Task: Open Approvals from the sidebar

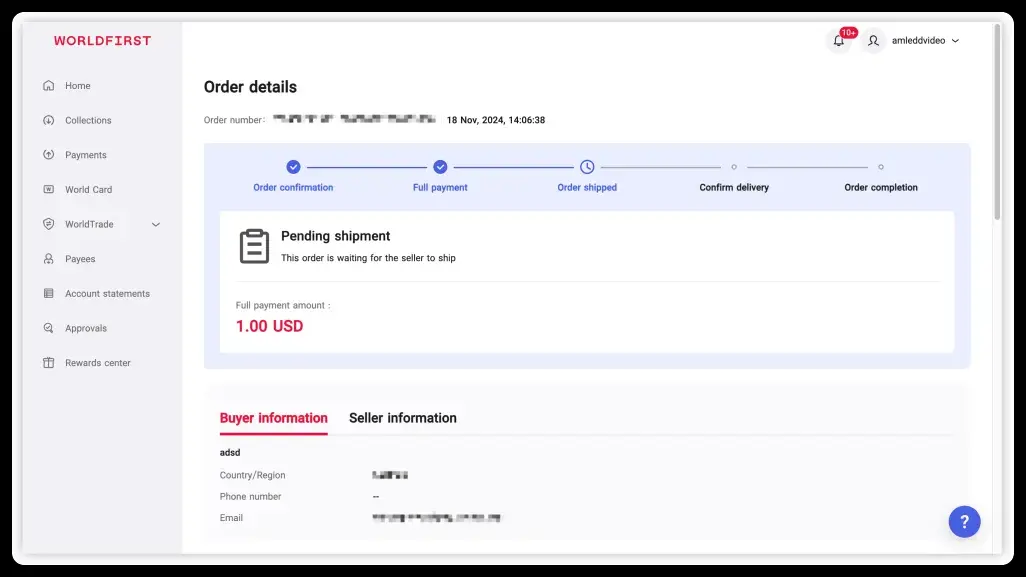Action: tap(85, 328)
